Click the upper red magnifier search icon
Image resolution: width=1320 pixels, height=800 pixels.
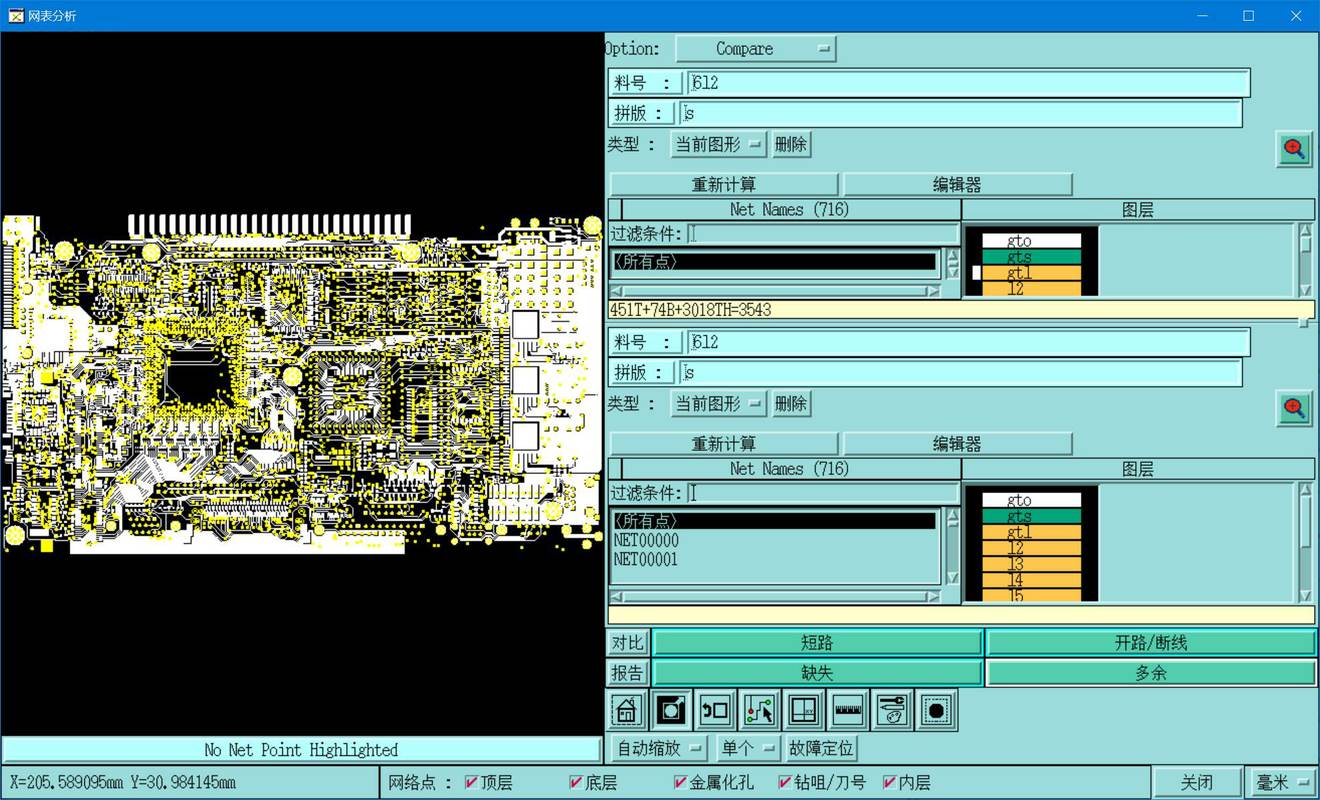click(1294, 149)
